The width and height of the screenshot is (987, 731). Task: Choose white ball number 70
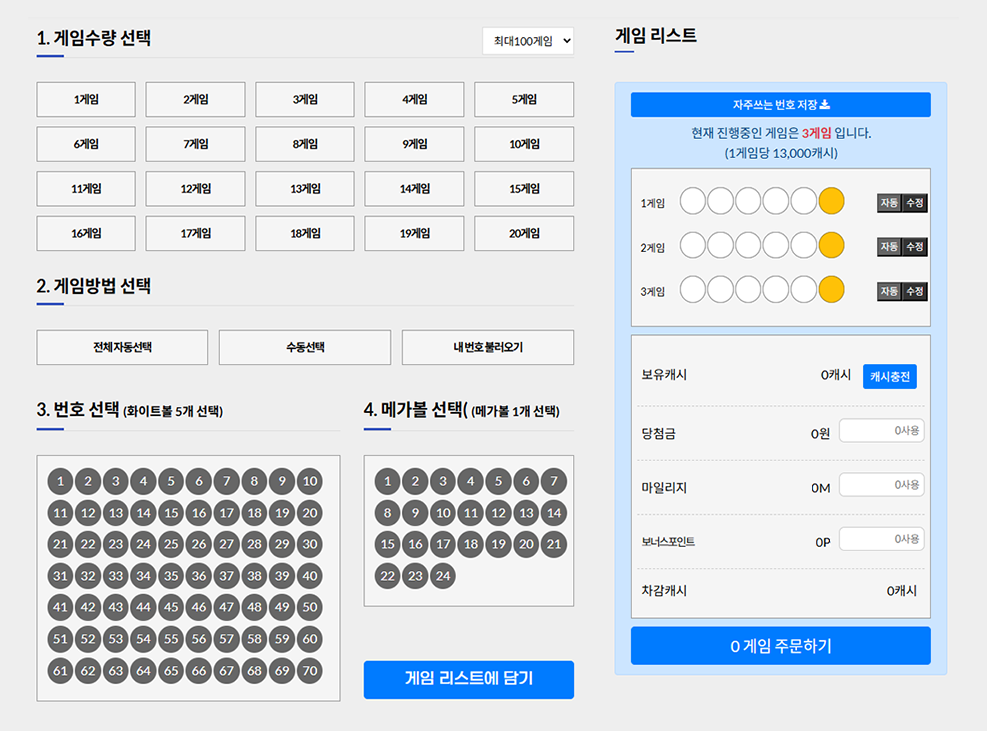310,670
